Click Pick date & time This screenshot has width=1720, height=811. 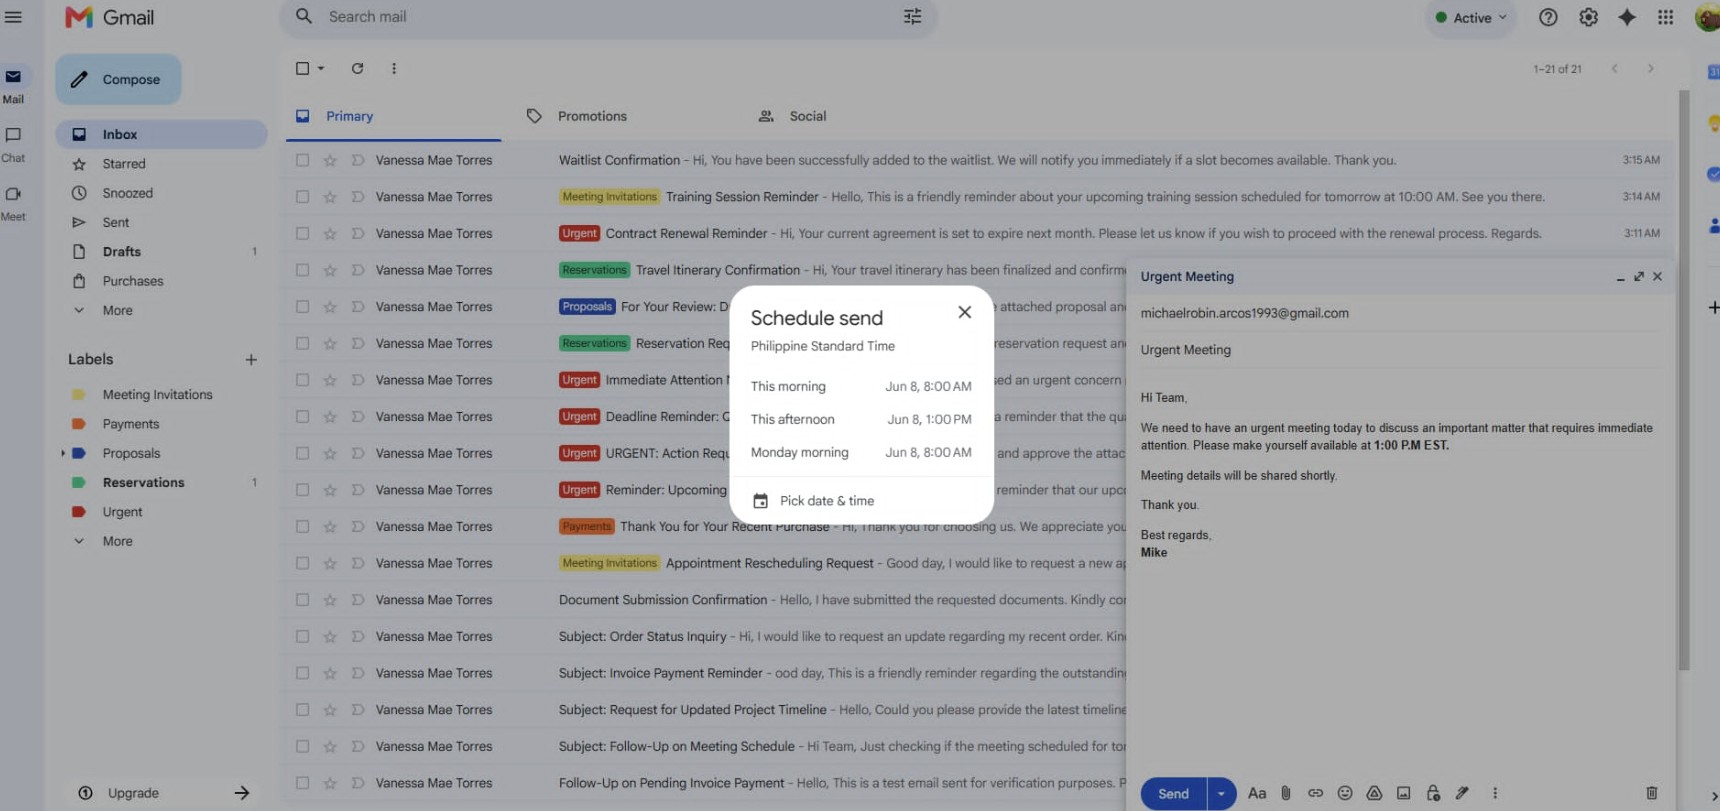(x=826, y=501)
